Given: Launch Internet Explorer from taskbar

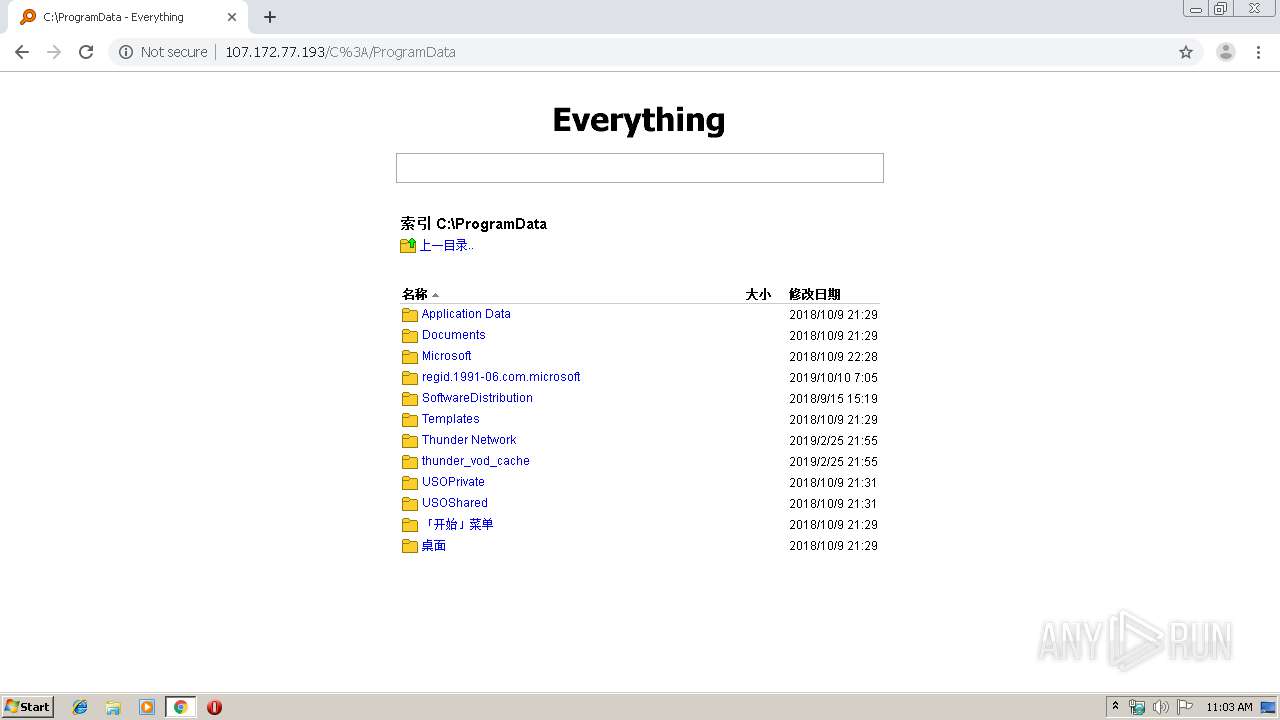Looking at the screenshot, I should (80, 707).
